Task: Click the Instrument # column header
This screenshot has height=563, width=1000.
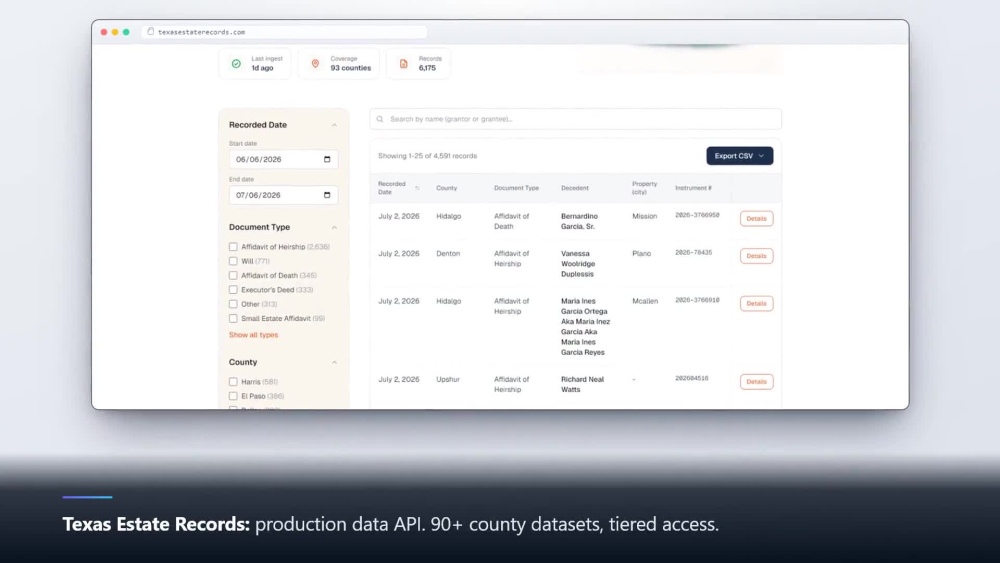Action: 693,188
